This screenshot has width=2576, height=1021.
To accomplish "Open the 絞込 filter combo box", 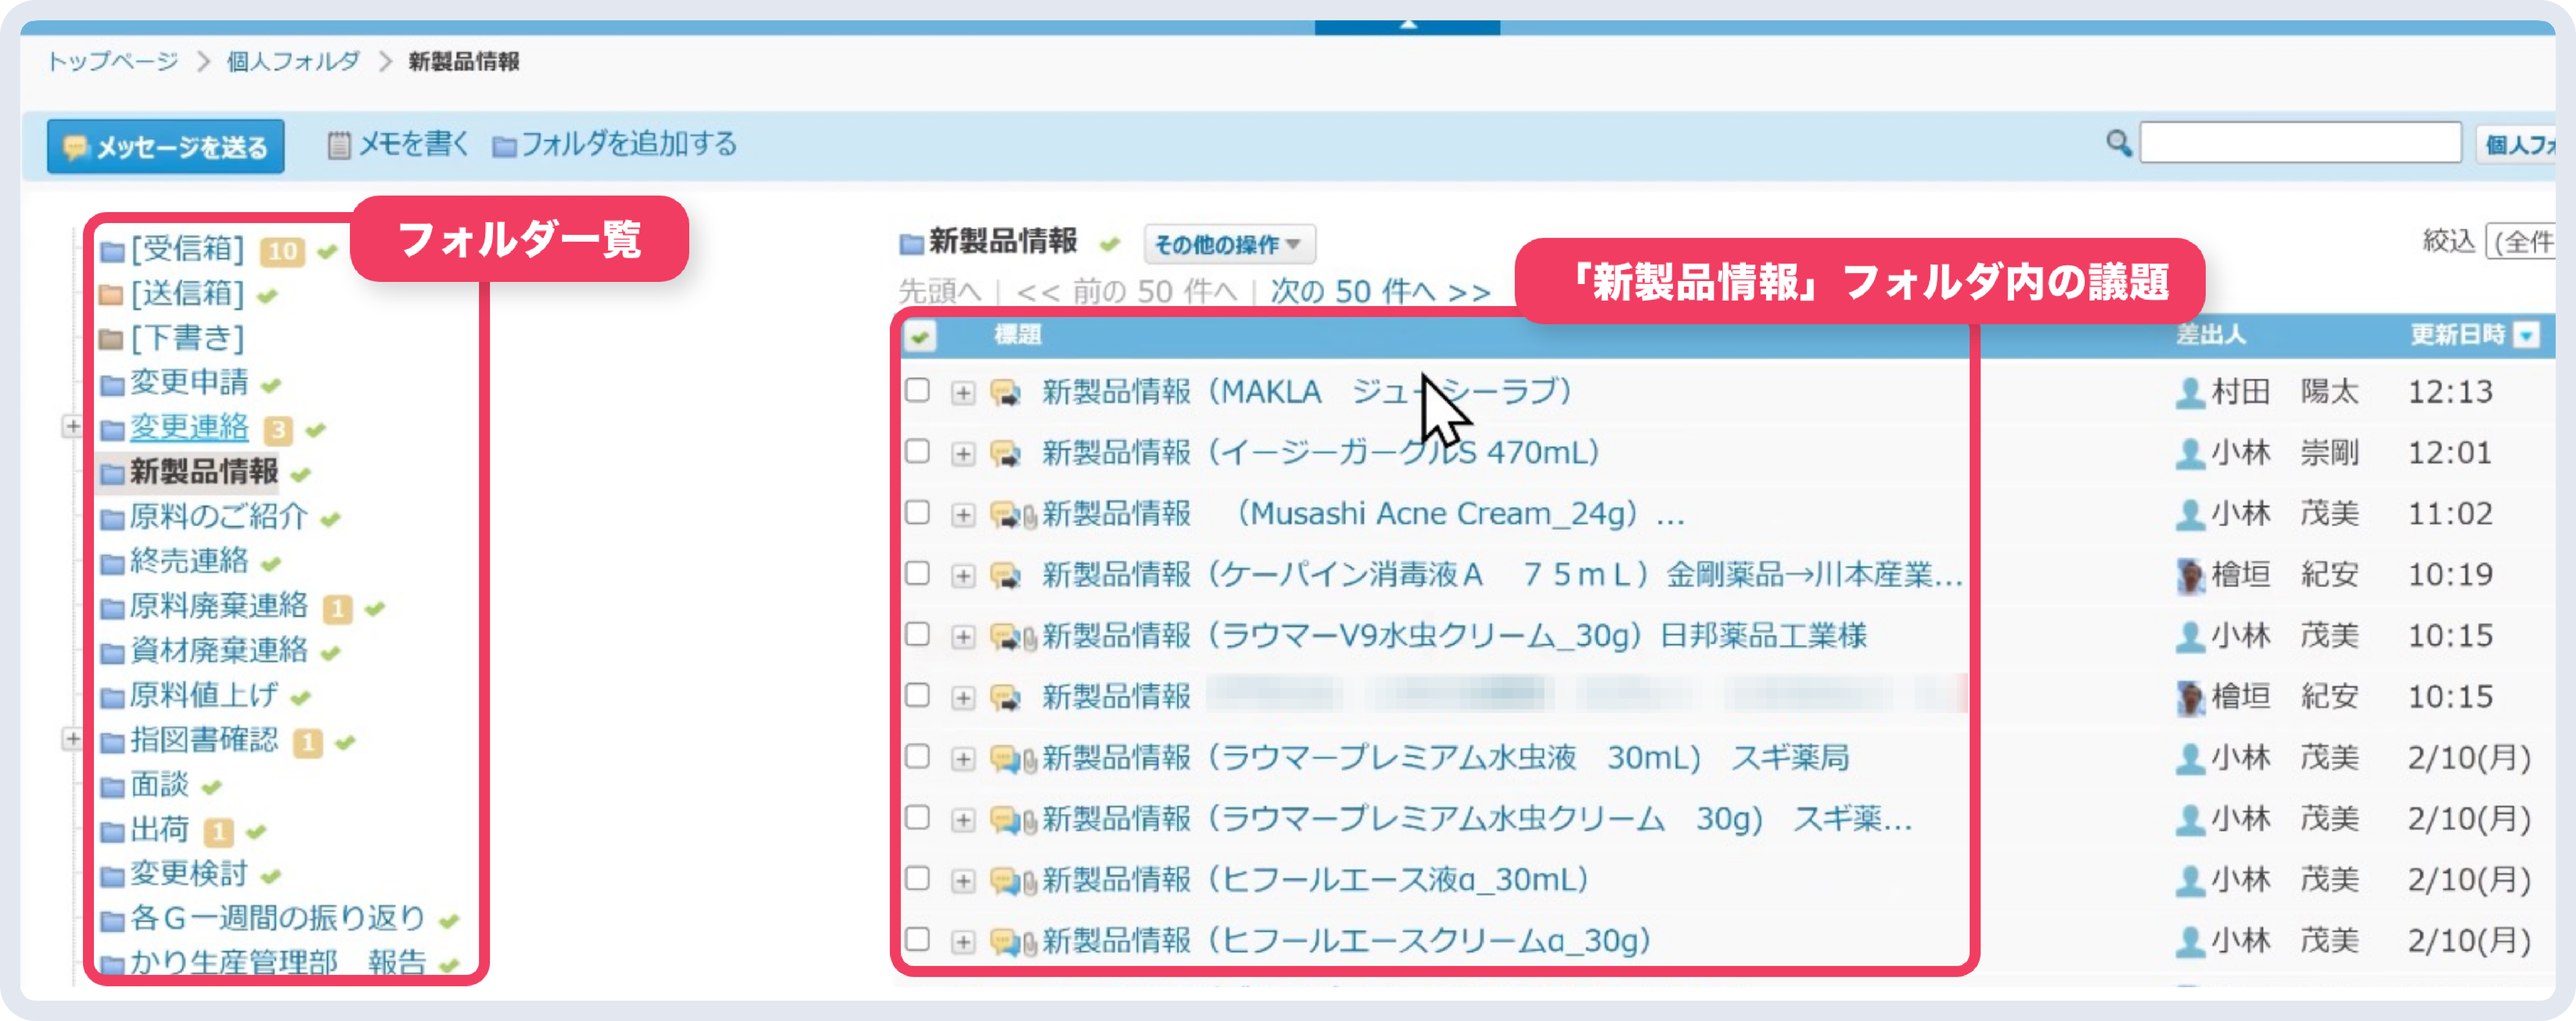I will 2521,242.
